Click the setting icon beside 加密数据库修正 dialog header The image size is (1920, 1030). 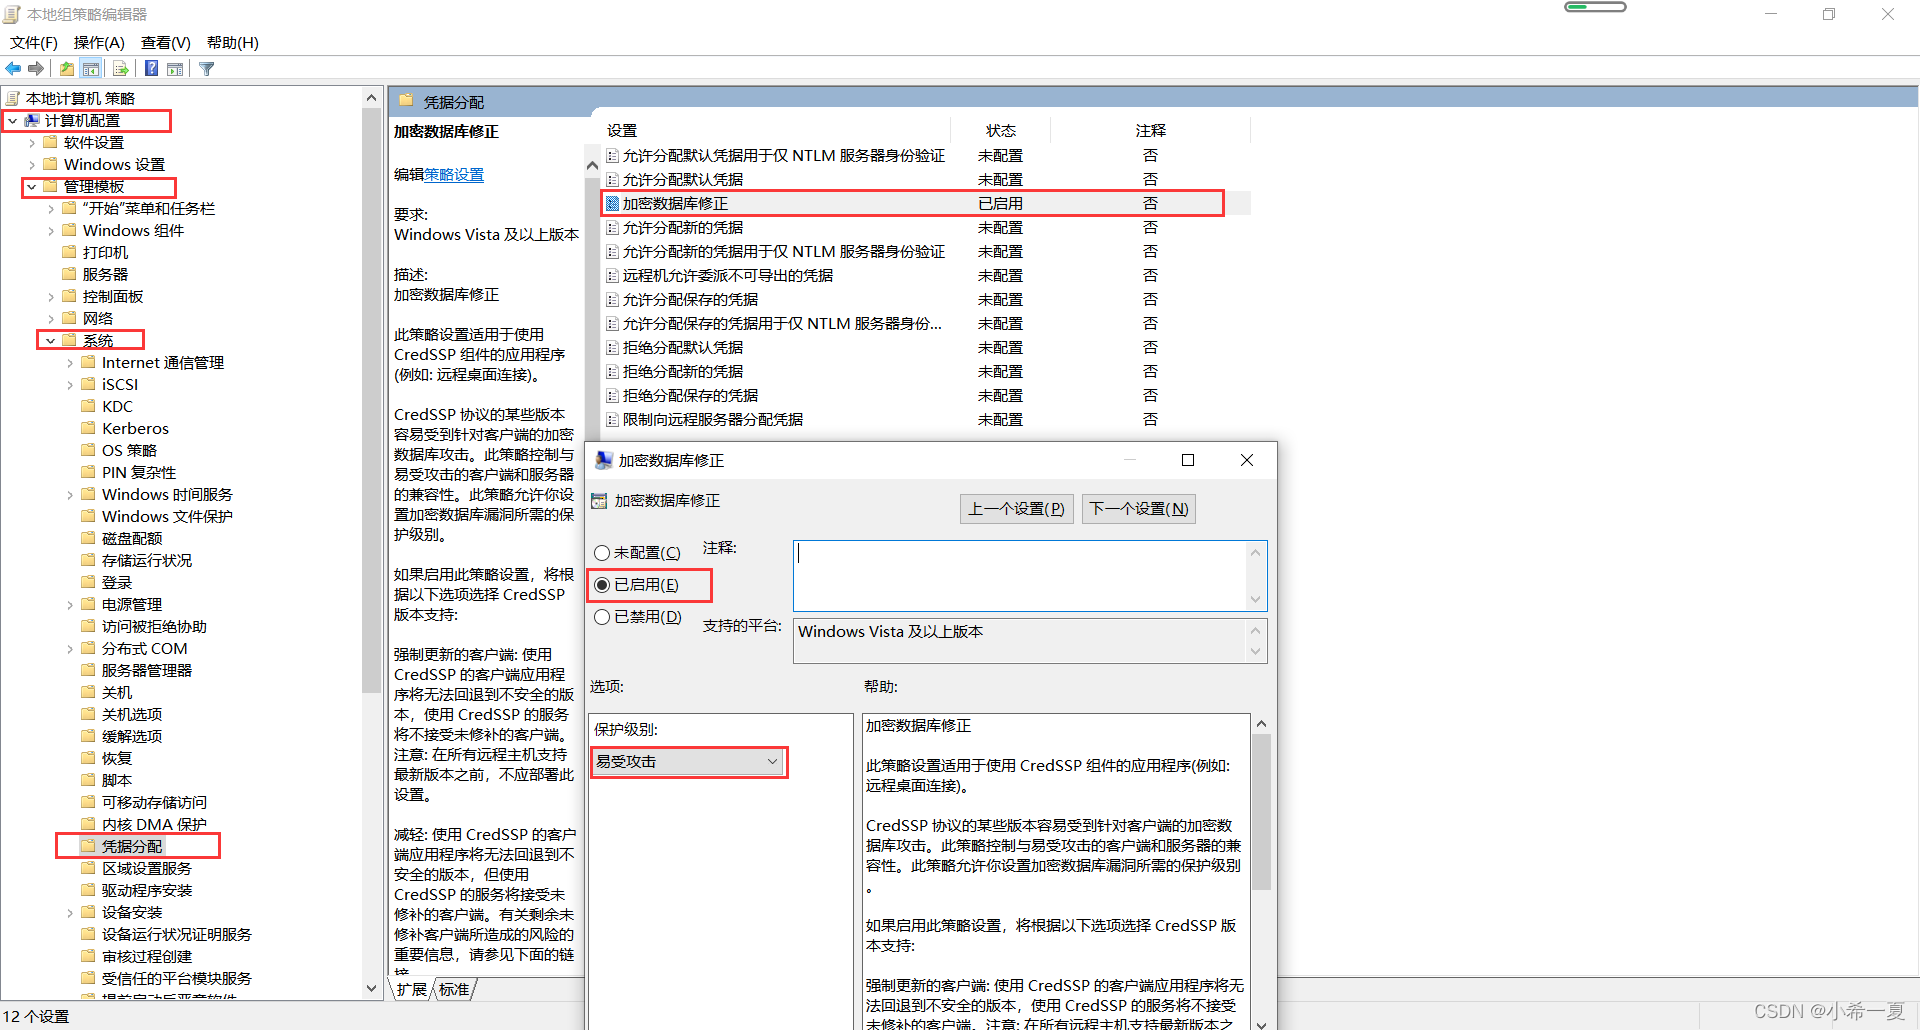coord(599,501)
